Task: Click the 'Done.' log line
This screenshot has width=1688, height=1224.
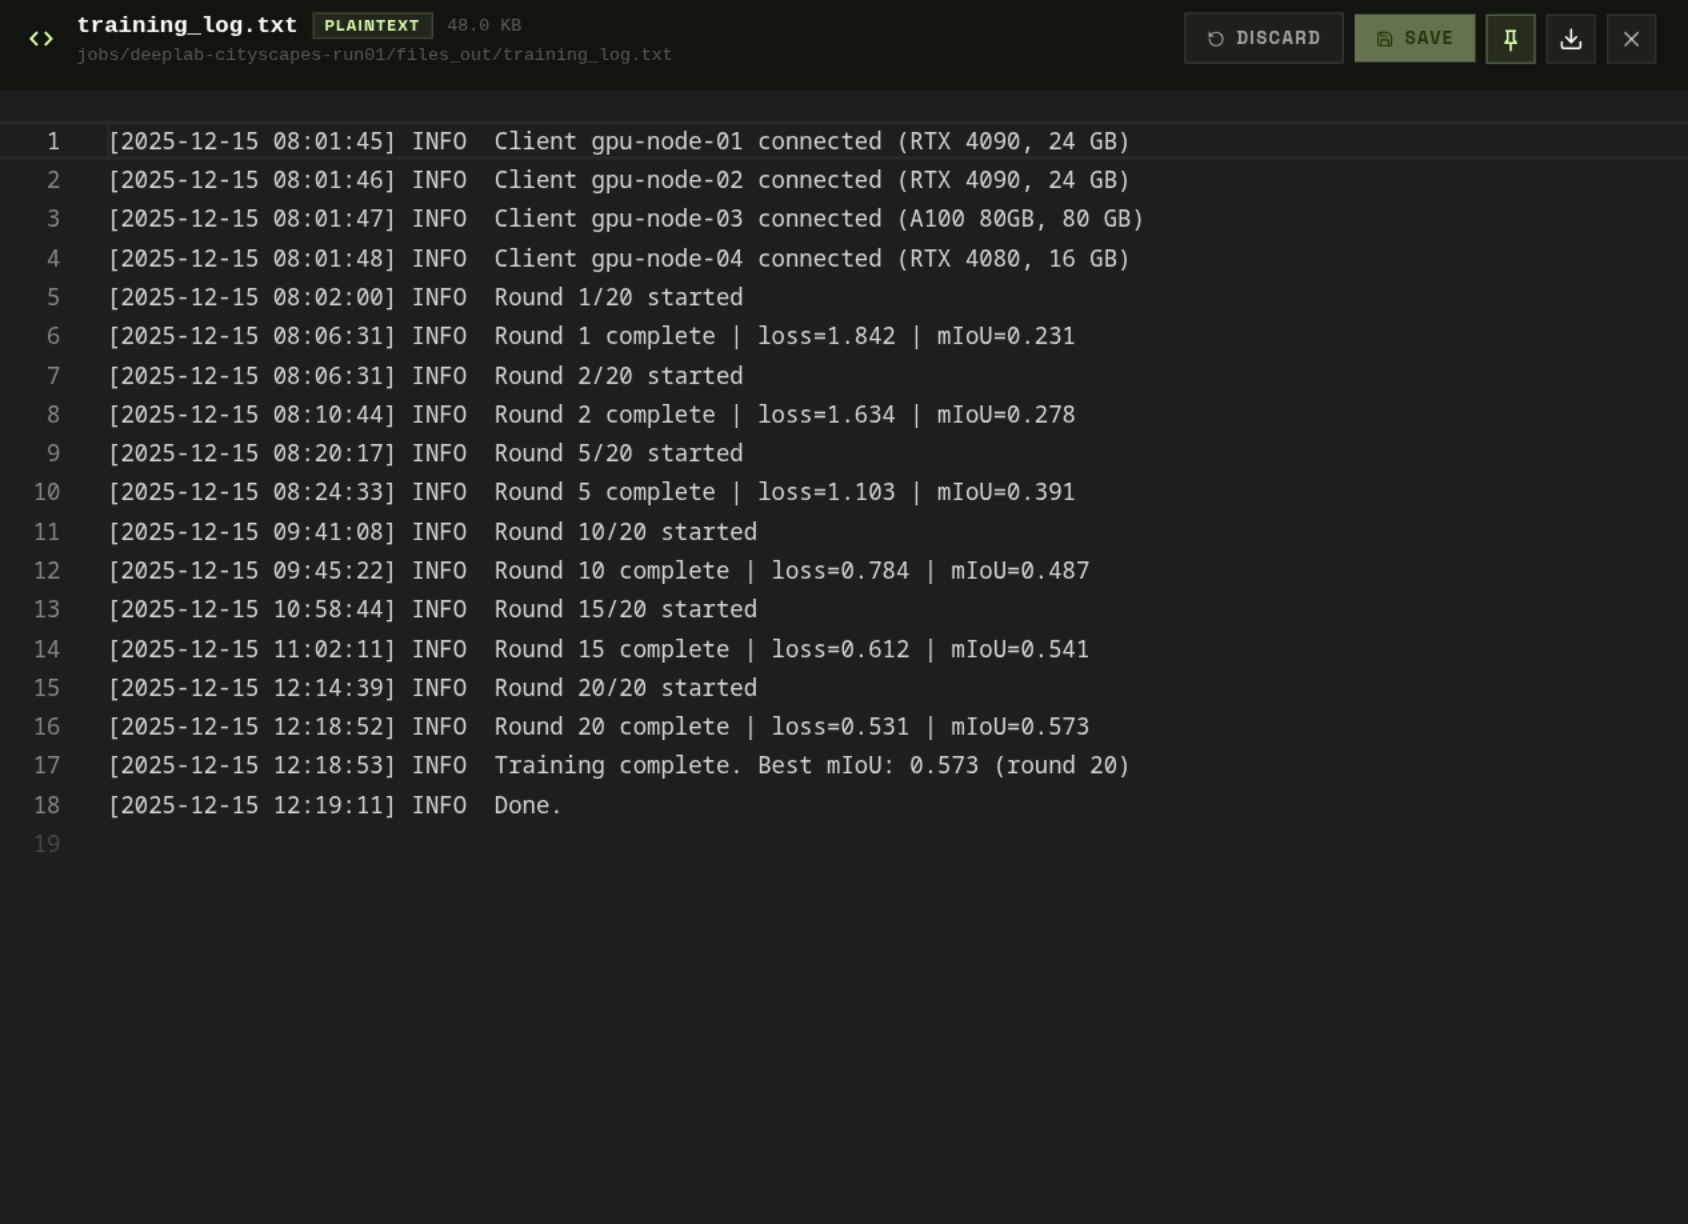Action: click(x=335, y=804)
